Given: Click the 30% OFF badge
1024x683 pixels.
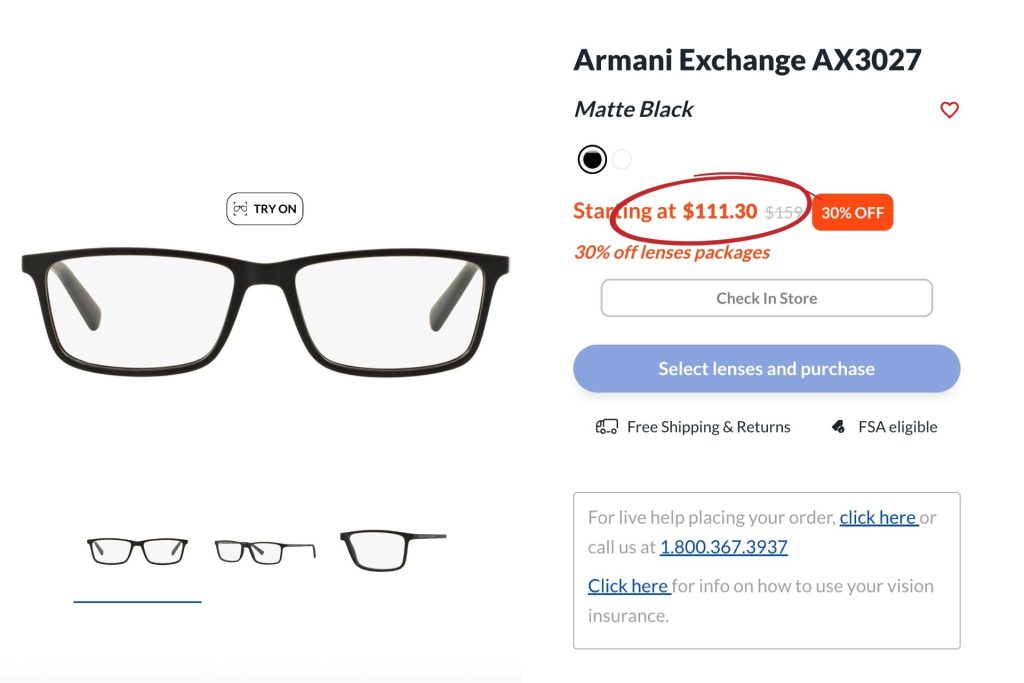Looking at the screenshot, I should tap(852, 212).
